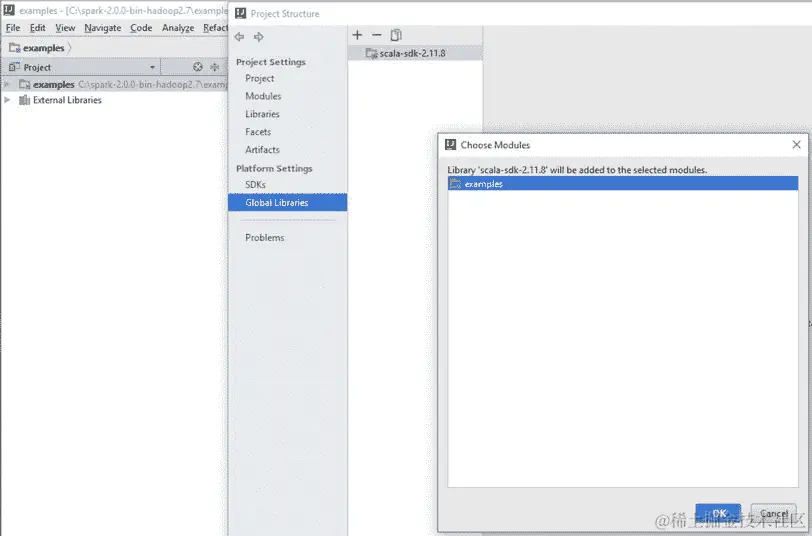Click the add library plus icon
The width and height of the screenshot is (812, 536).
tap(357, 35)
